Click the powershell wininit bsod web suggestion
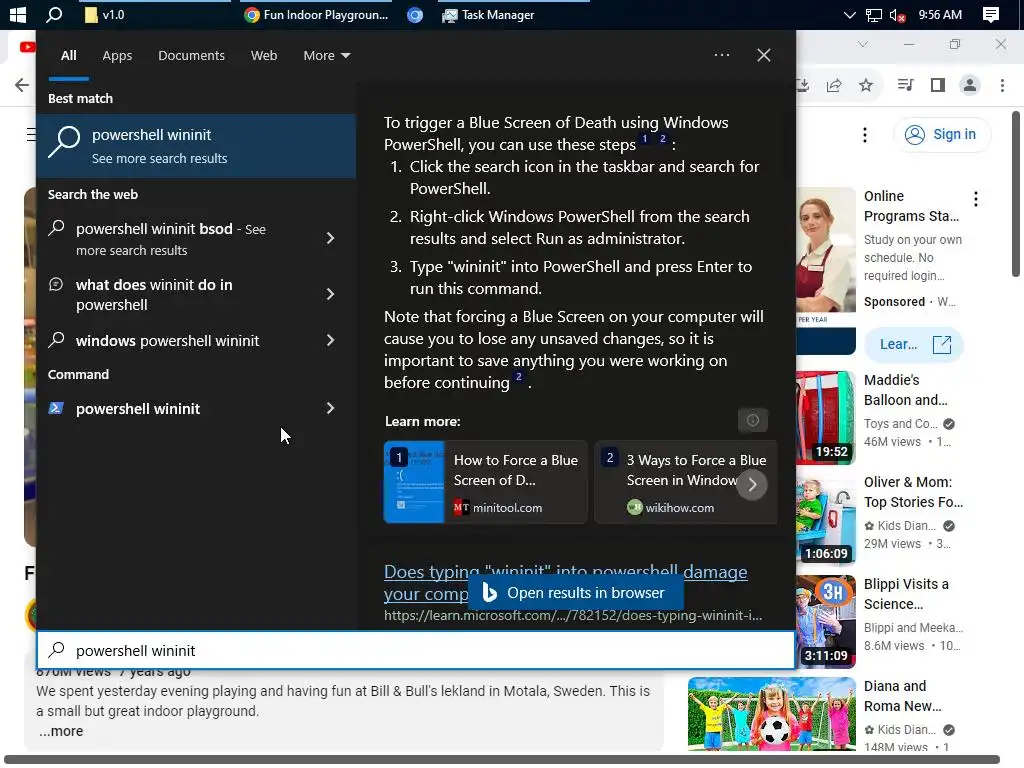The width and height of the screenshot is (1024, 768). pos(171,239)
